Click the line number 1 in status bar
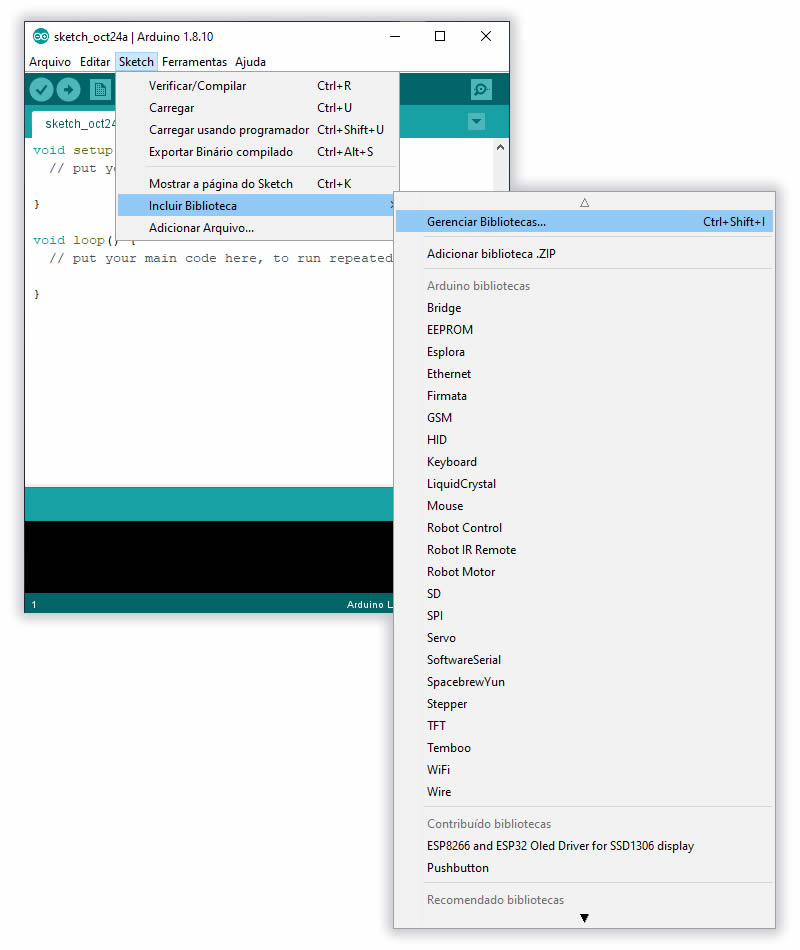Image resolution: width=800 pixels, height=950 pixels. pos(34,605)
